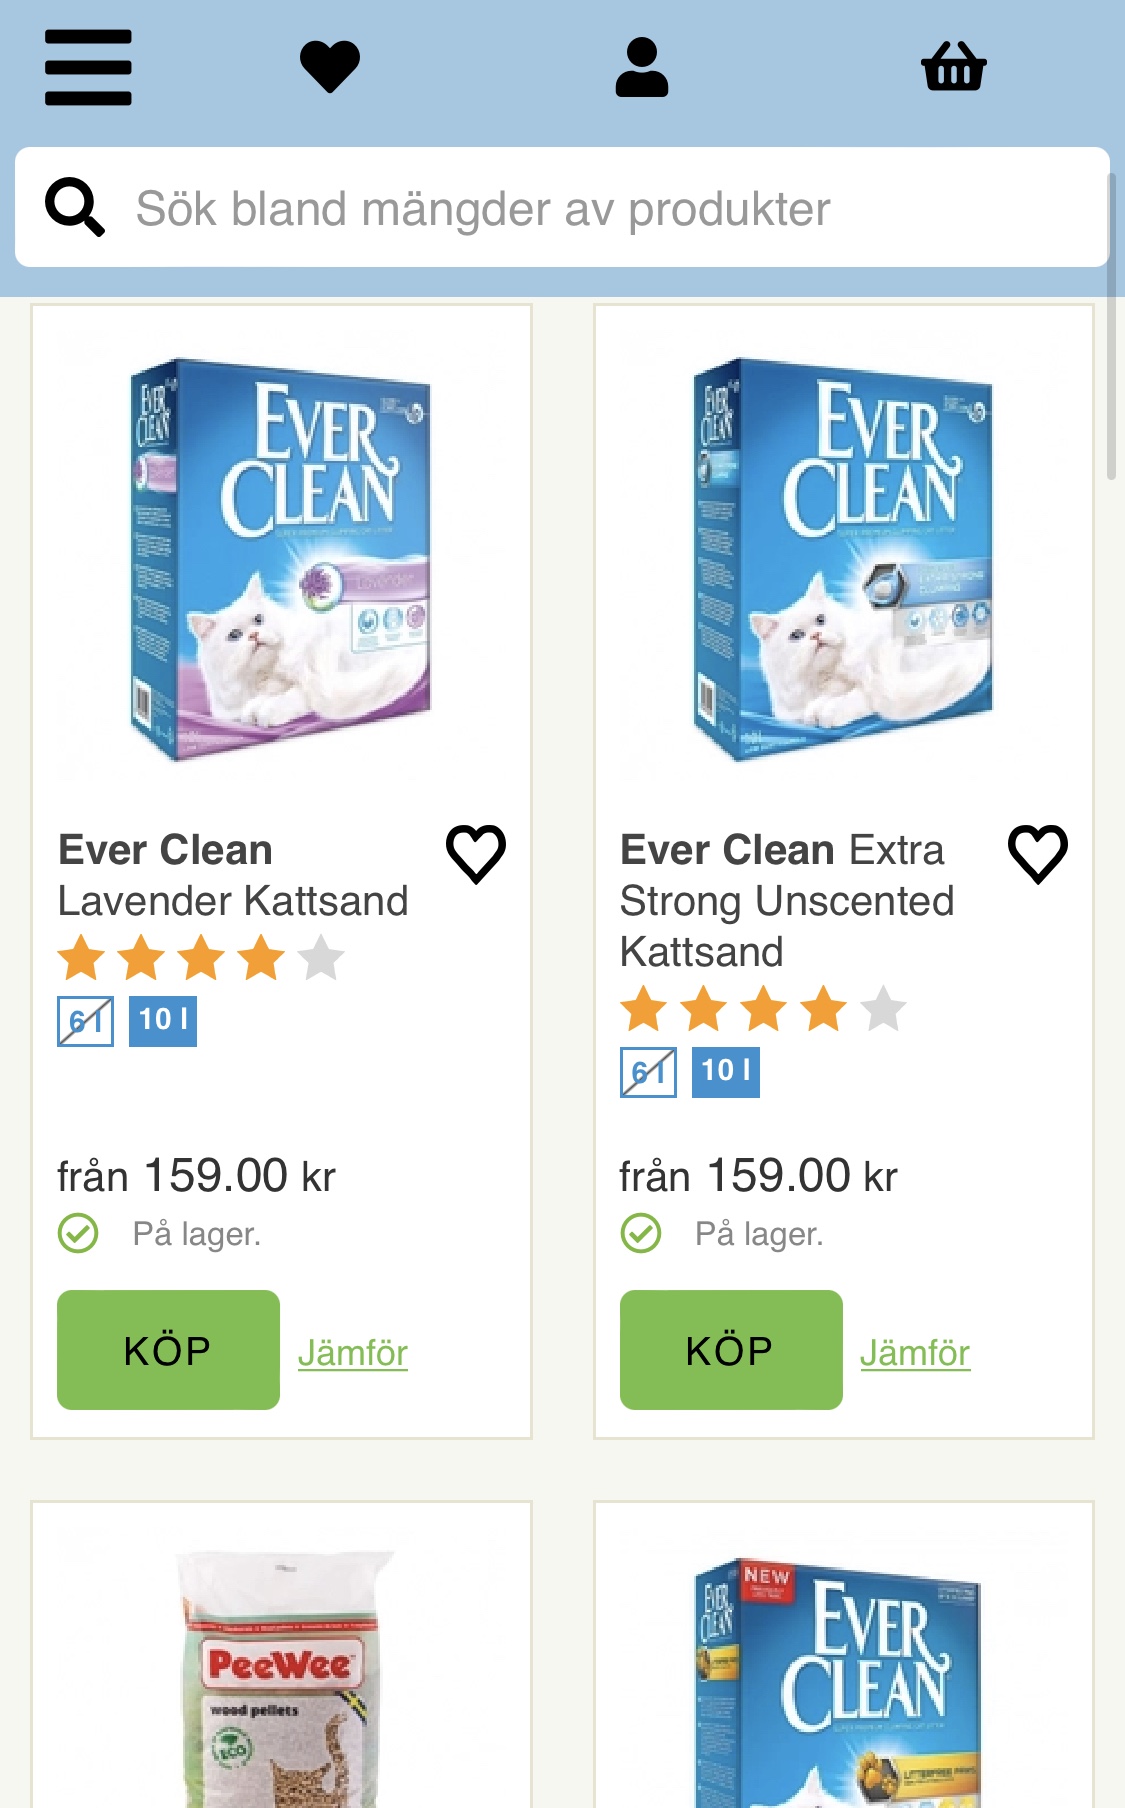The height and width of the screenshot is (1808, 1125).
Task: Open the shopping basket
Action: coord(953,67)
